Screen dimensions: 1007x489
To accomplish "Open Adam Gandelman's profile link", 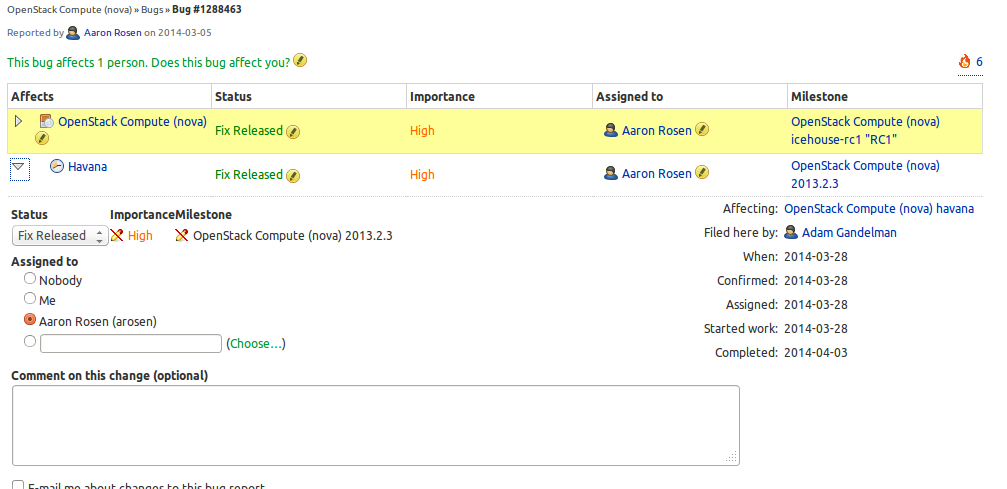I will (x=849, y=232).
